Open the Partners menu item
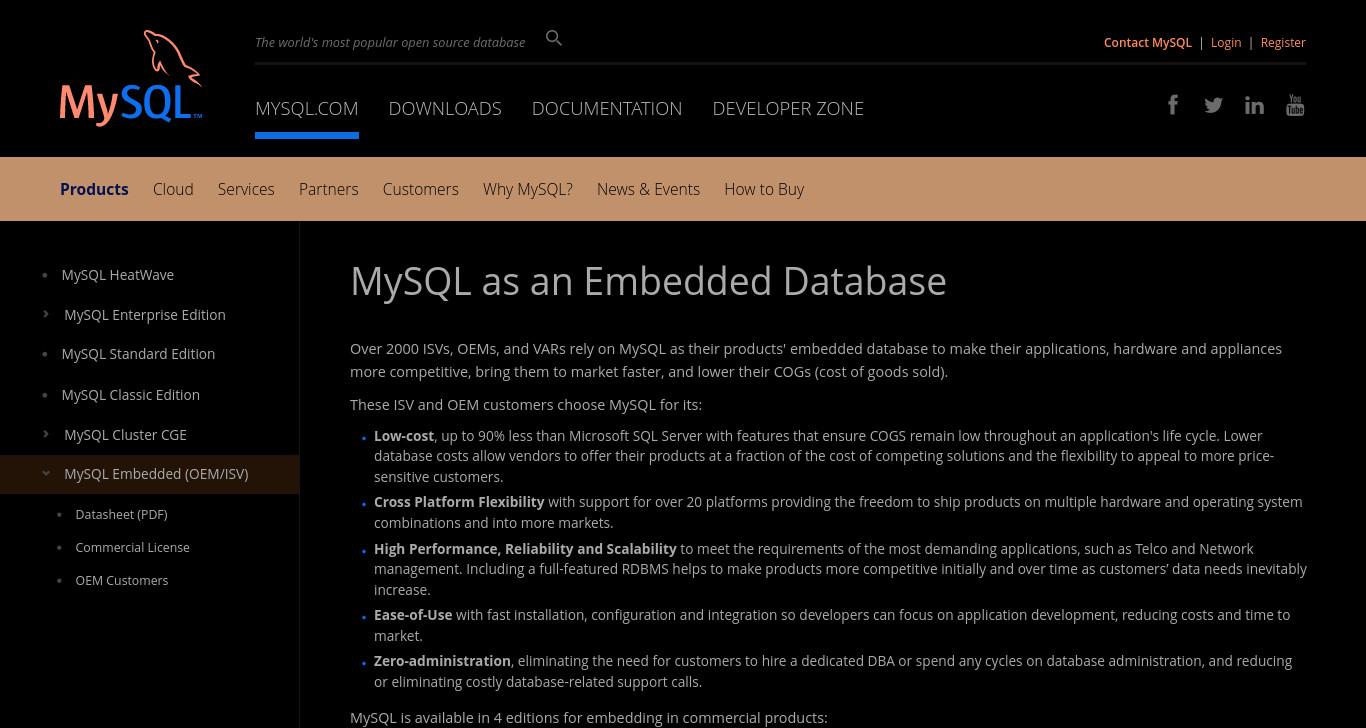1366x728 pixels. click(328, 189)
